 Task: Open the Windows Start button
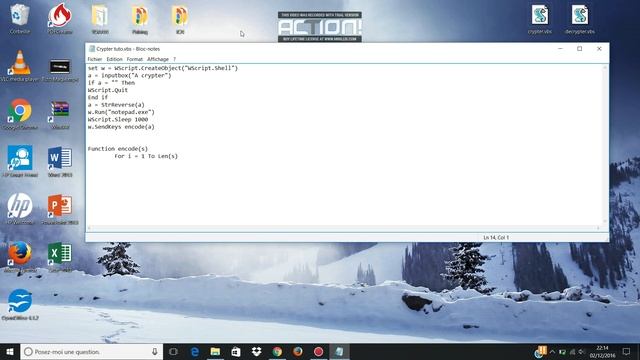[10, 351]
